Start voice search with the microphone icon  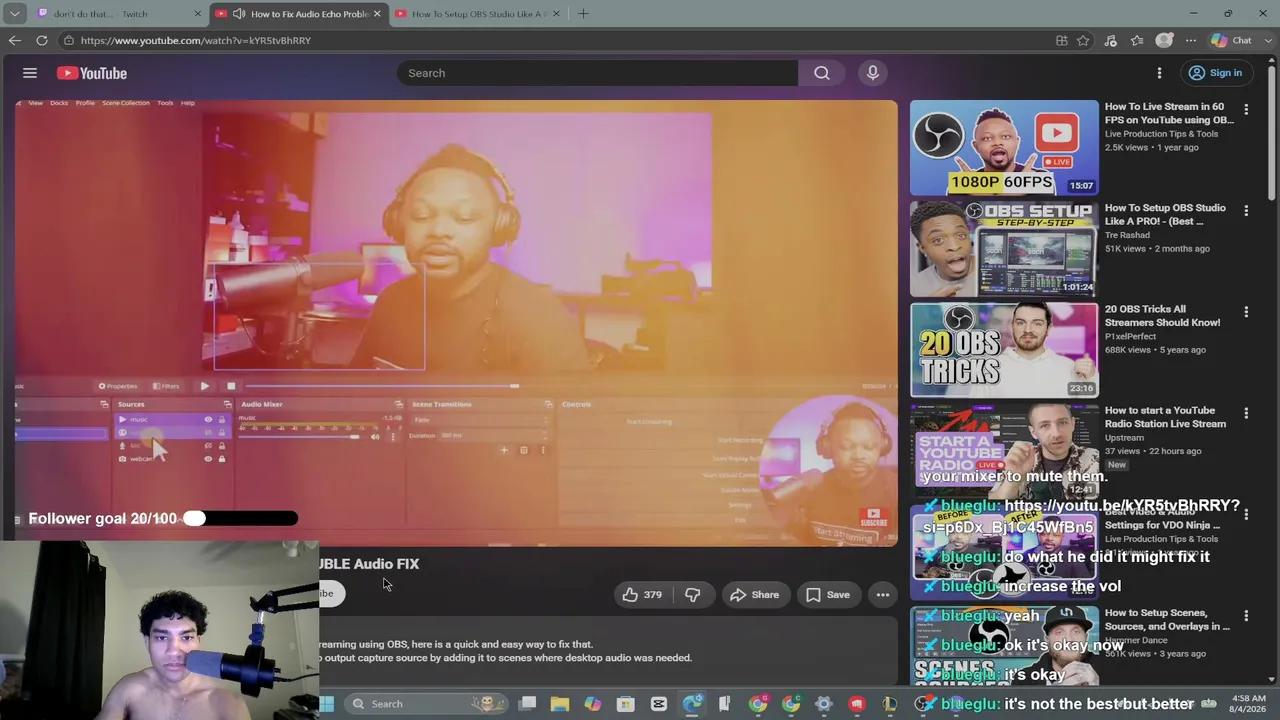873,73
